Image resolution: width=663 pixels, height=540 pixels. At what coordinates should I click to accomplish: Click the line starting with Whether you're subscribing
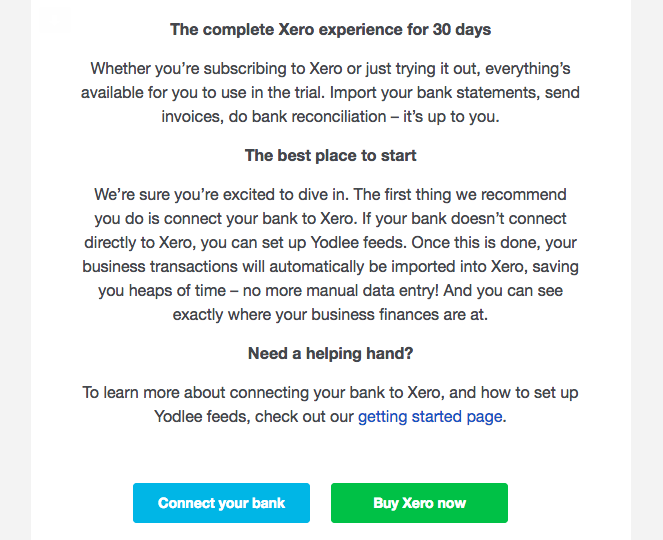pos(330,69)
